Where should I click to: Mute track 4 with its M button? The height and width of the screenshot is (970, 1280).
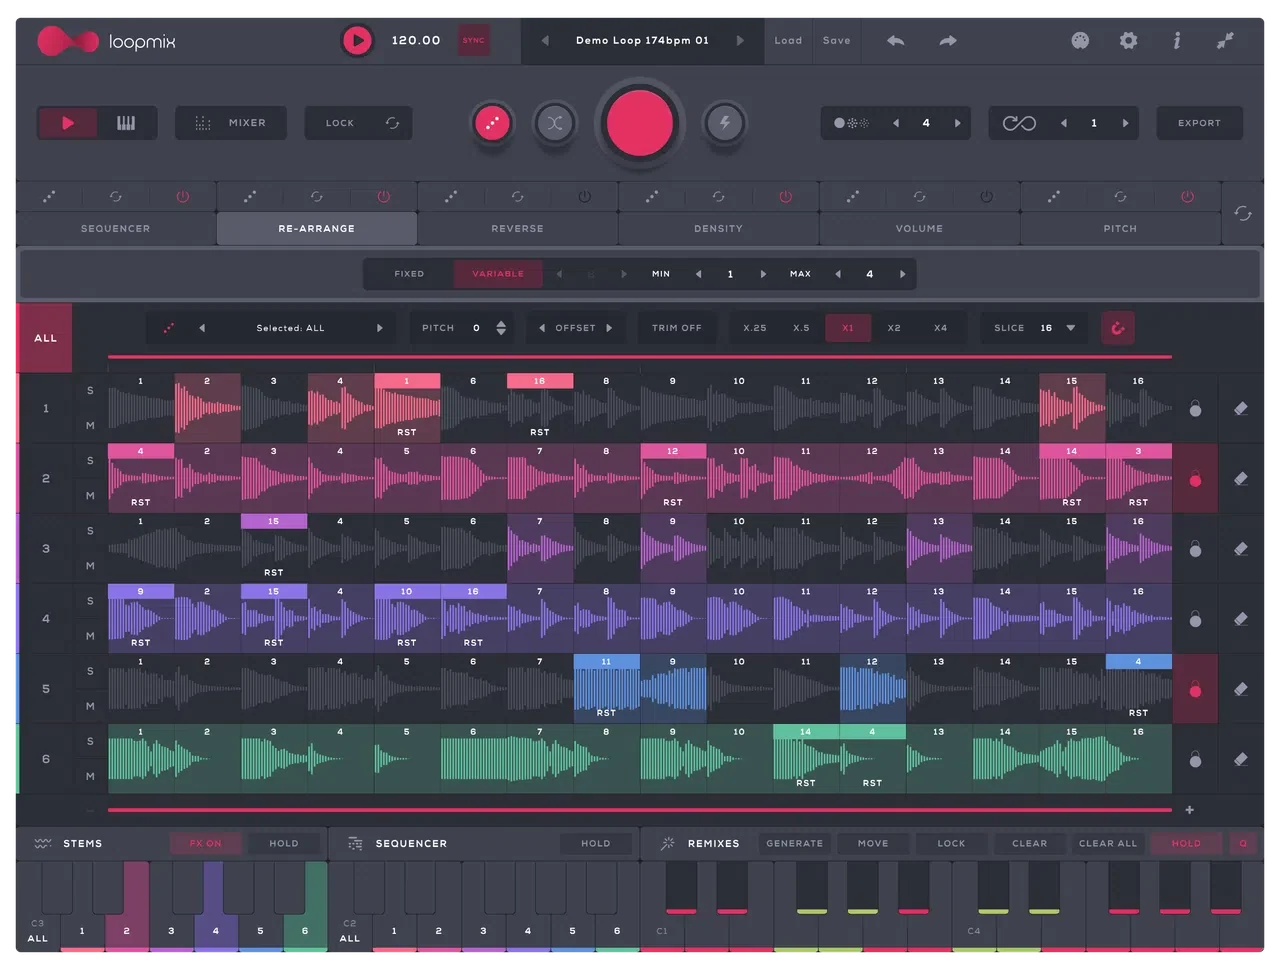[90, 636]
